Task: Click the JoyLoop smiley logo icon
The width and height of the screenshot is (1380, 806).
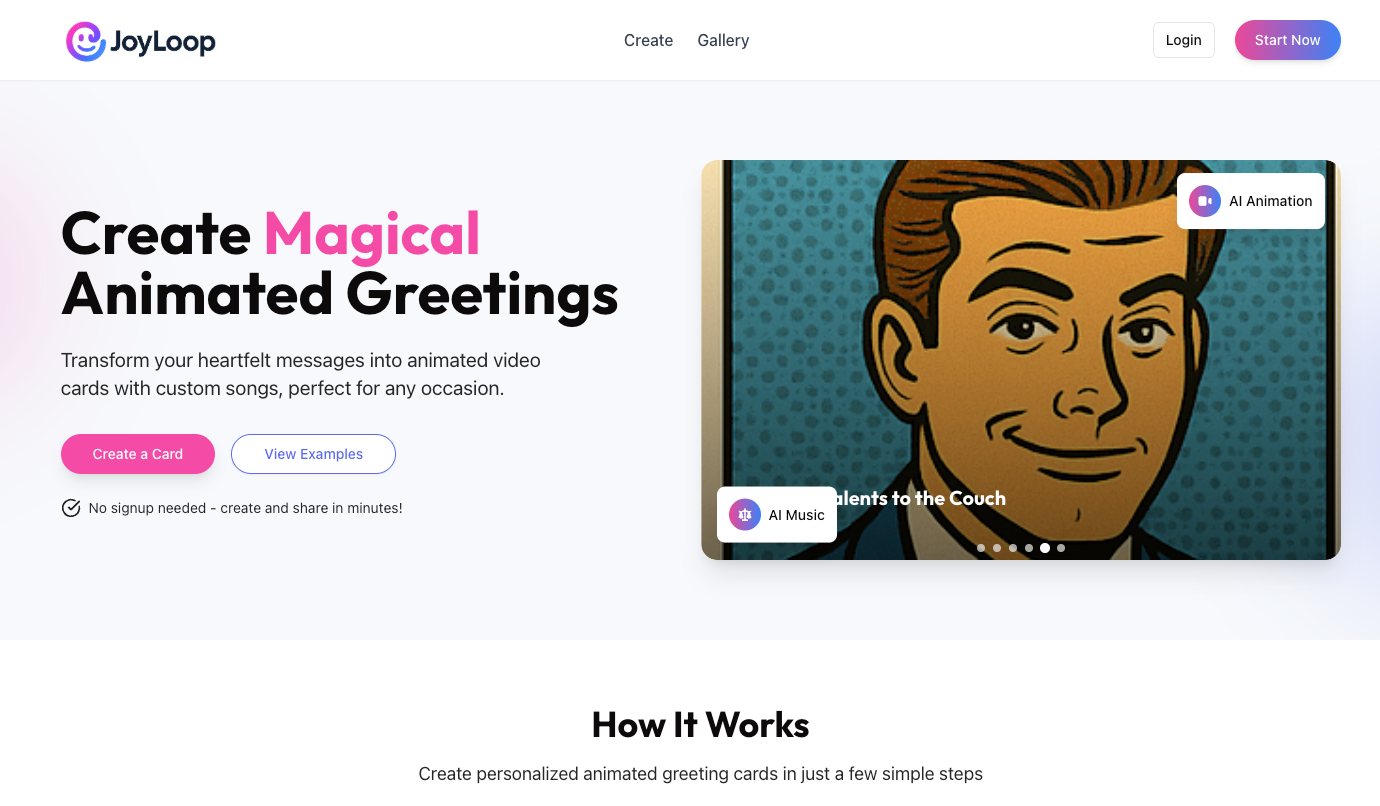Action: [x=86, y=41]
